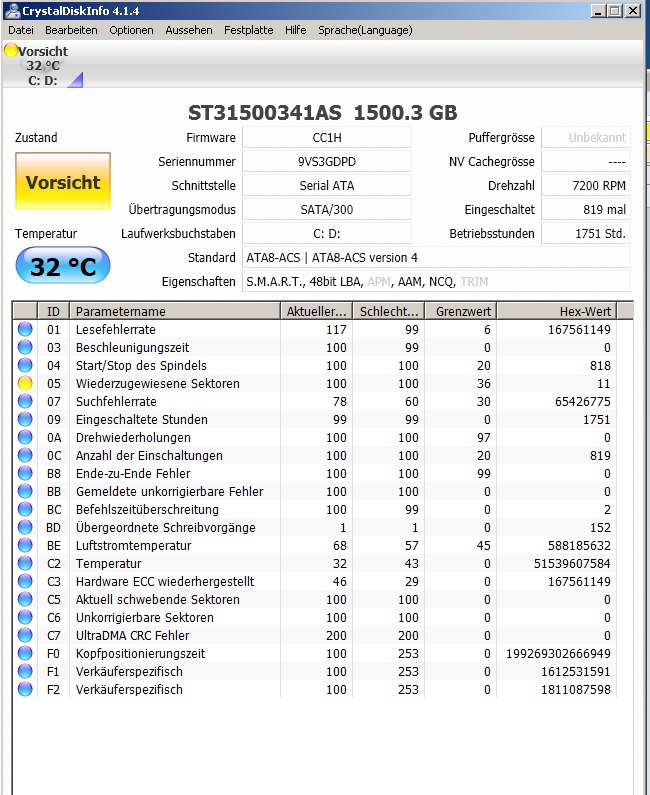This screenshot has height=795, width=650.
Task: Open the Datei menu
Action: pos(21,30)
